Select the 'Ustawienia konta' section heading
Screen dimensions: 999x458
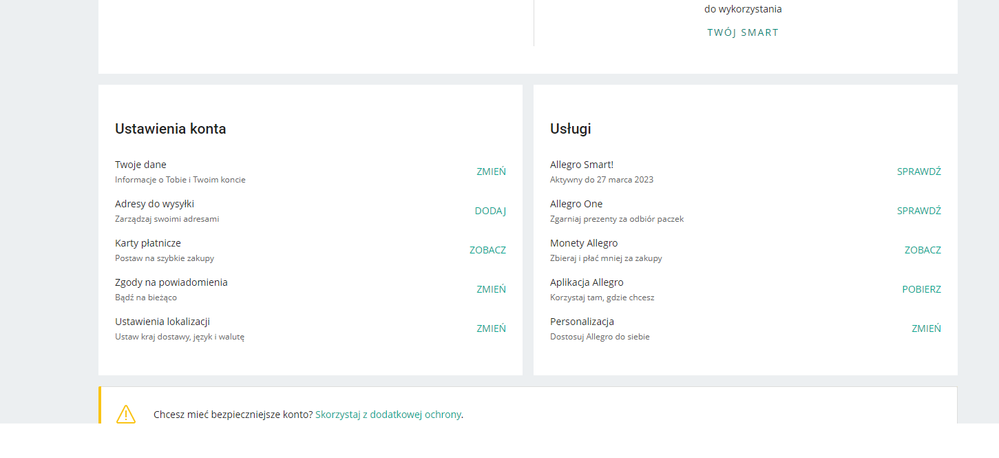170,129
